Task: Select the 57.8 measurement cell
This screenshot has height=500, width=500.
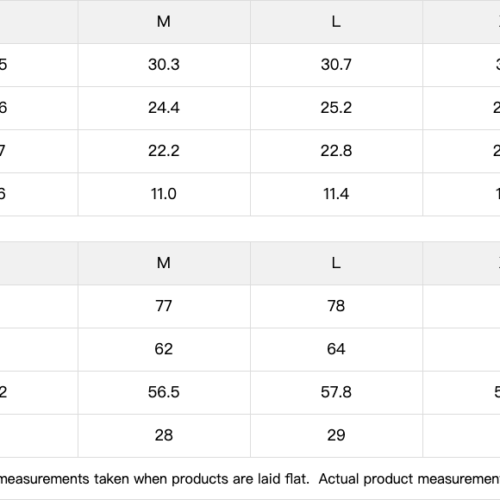Action: coord(336,392)
